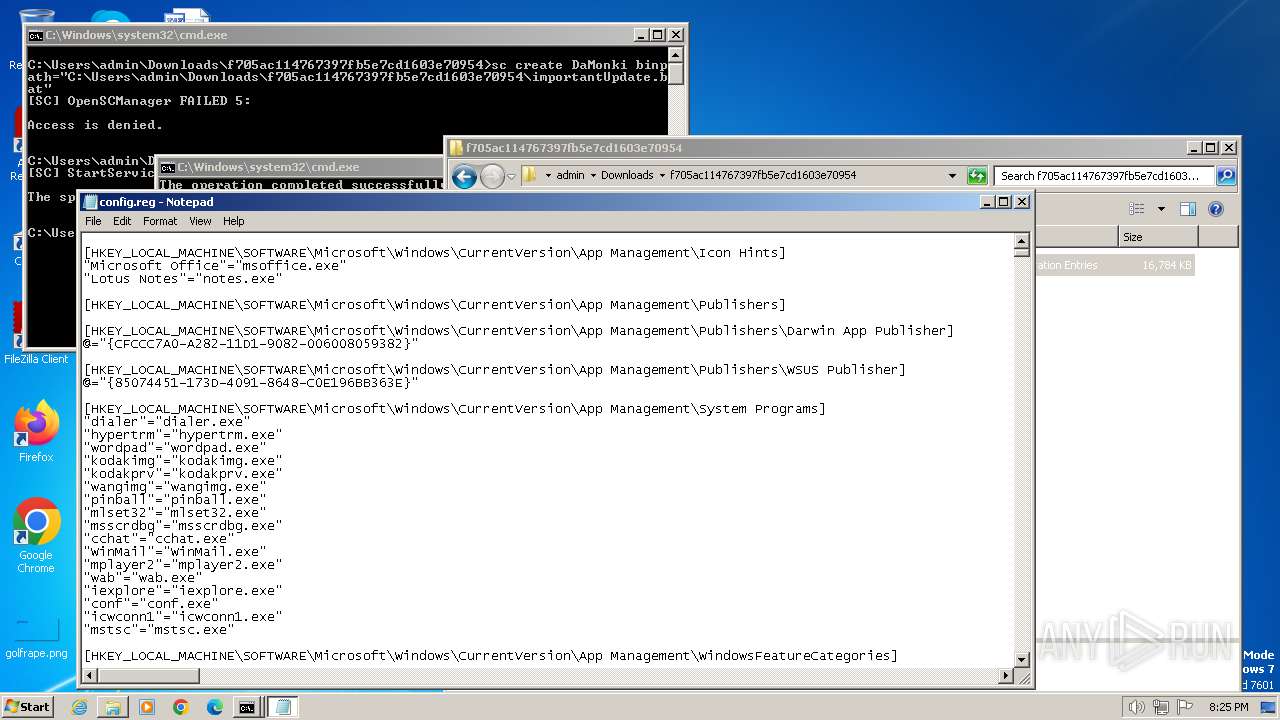
Task: Click Notepad horizontal scrollbar left arrow
Action: click(x=90, y=676)
